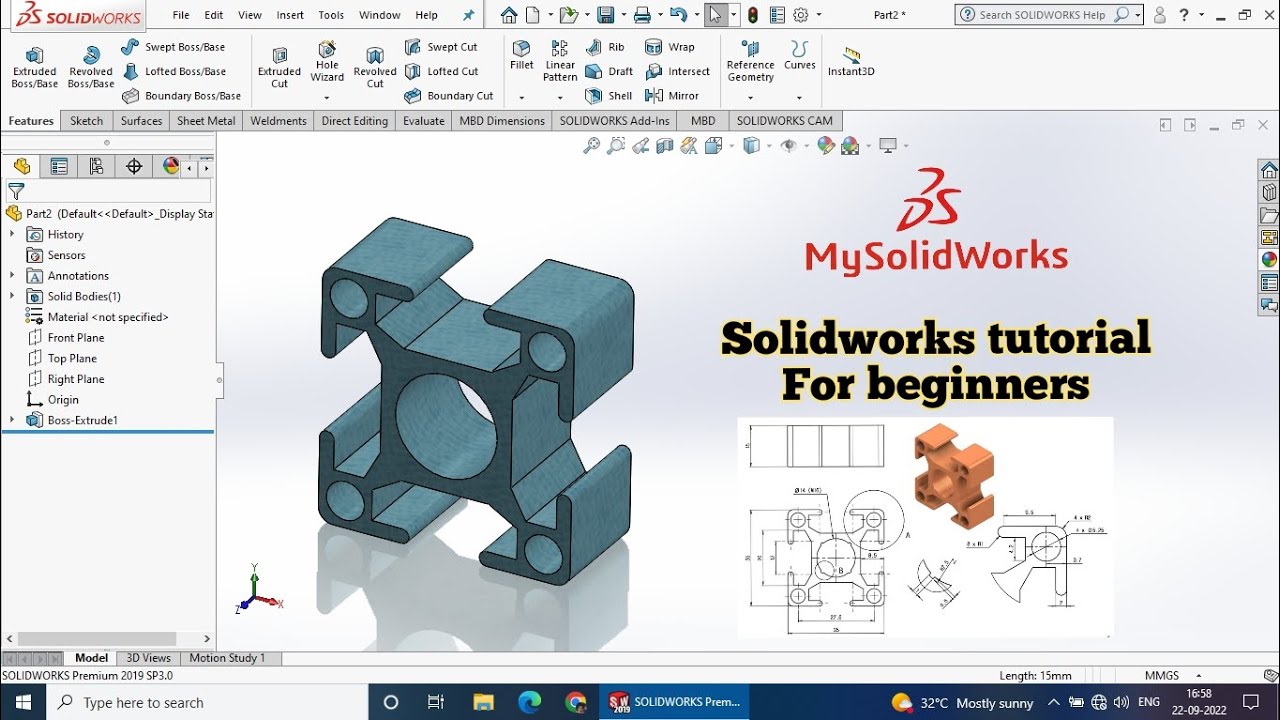The width and height of the screenshot is (1280, 720).
Task: Open the File menu
Action: (181, 15)
